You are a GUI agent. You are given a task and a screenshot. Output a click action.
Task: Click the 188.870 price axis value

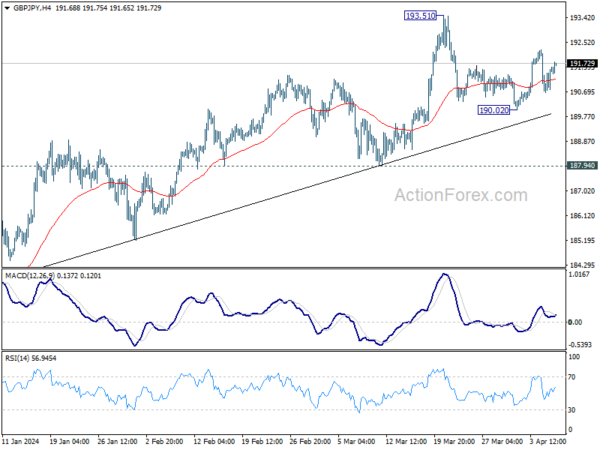582,142
